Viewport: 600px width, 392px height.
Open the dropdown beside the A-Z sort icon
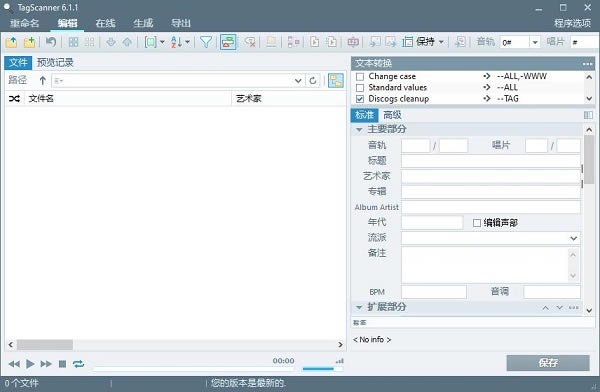188,42
